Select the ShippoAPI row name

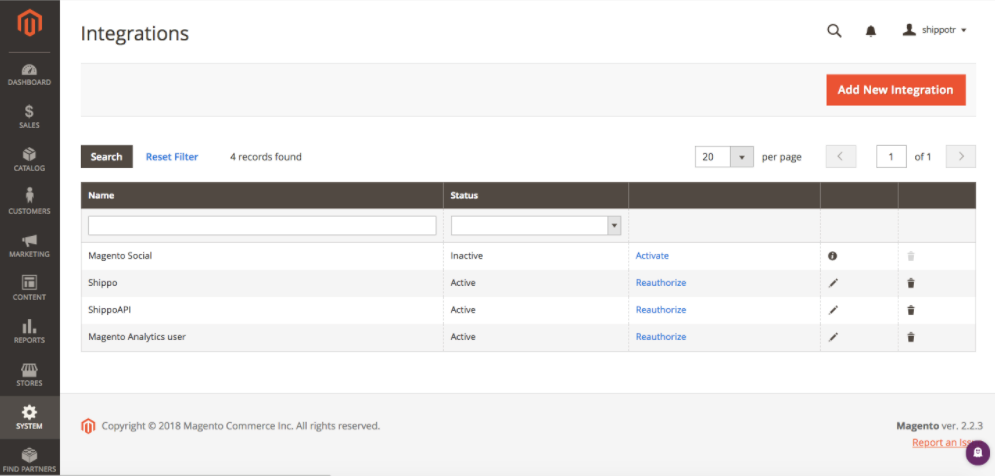110,310
